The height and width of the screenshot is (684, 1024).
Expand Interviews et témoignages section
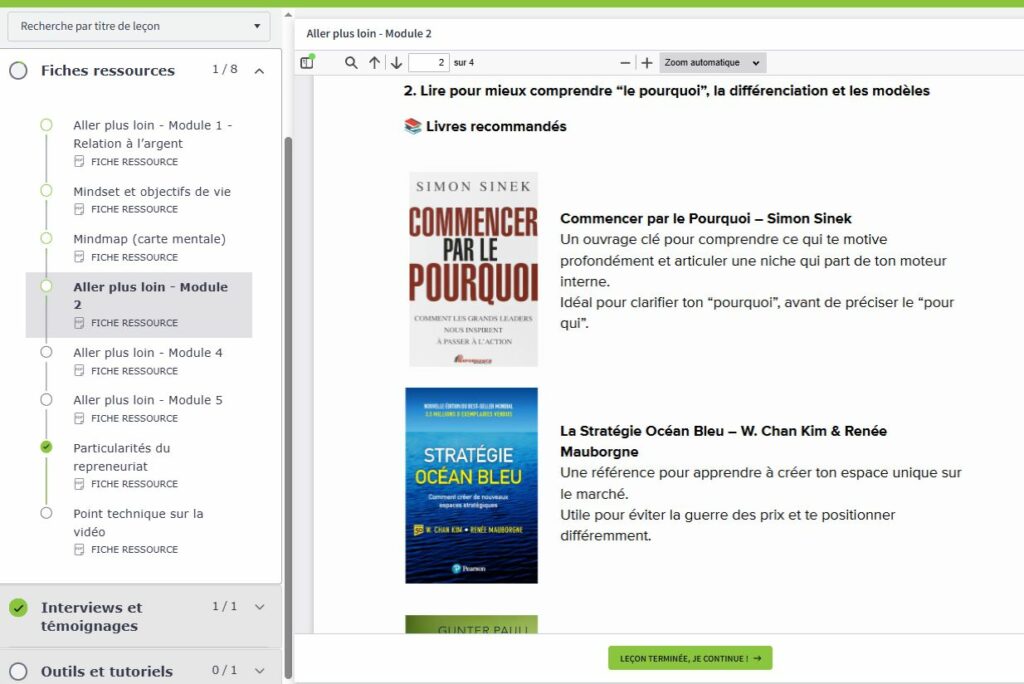click(x=259, y=607)
